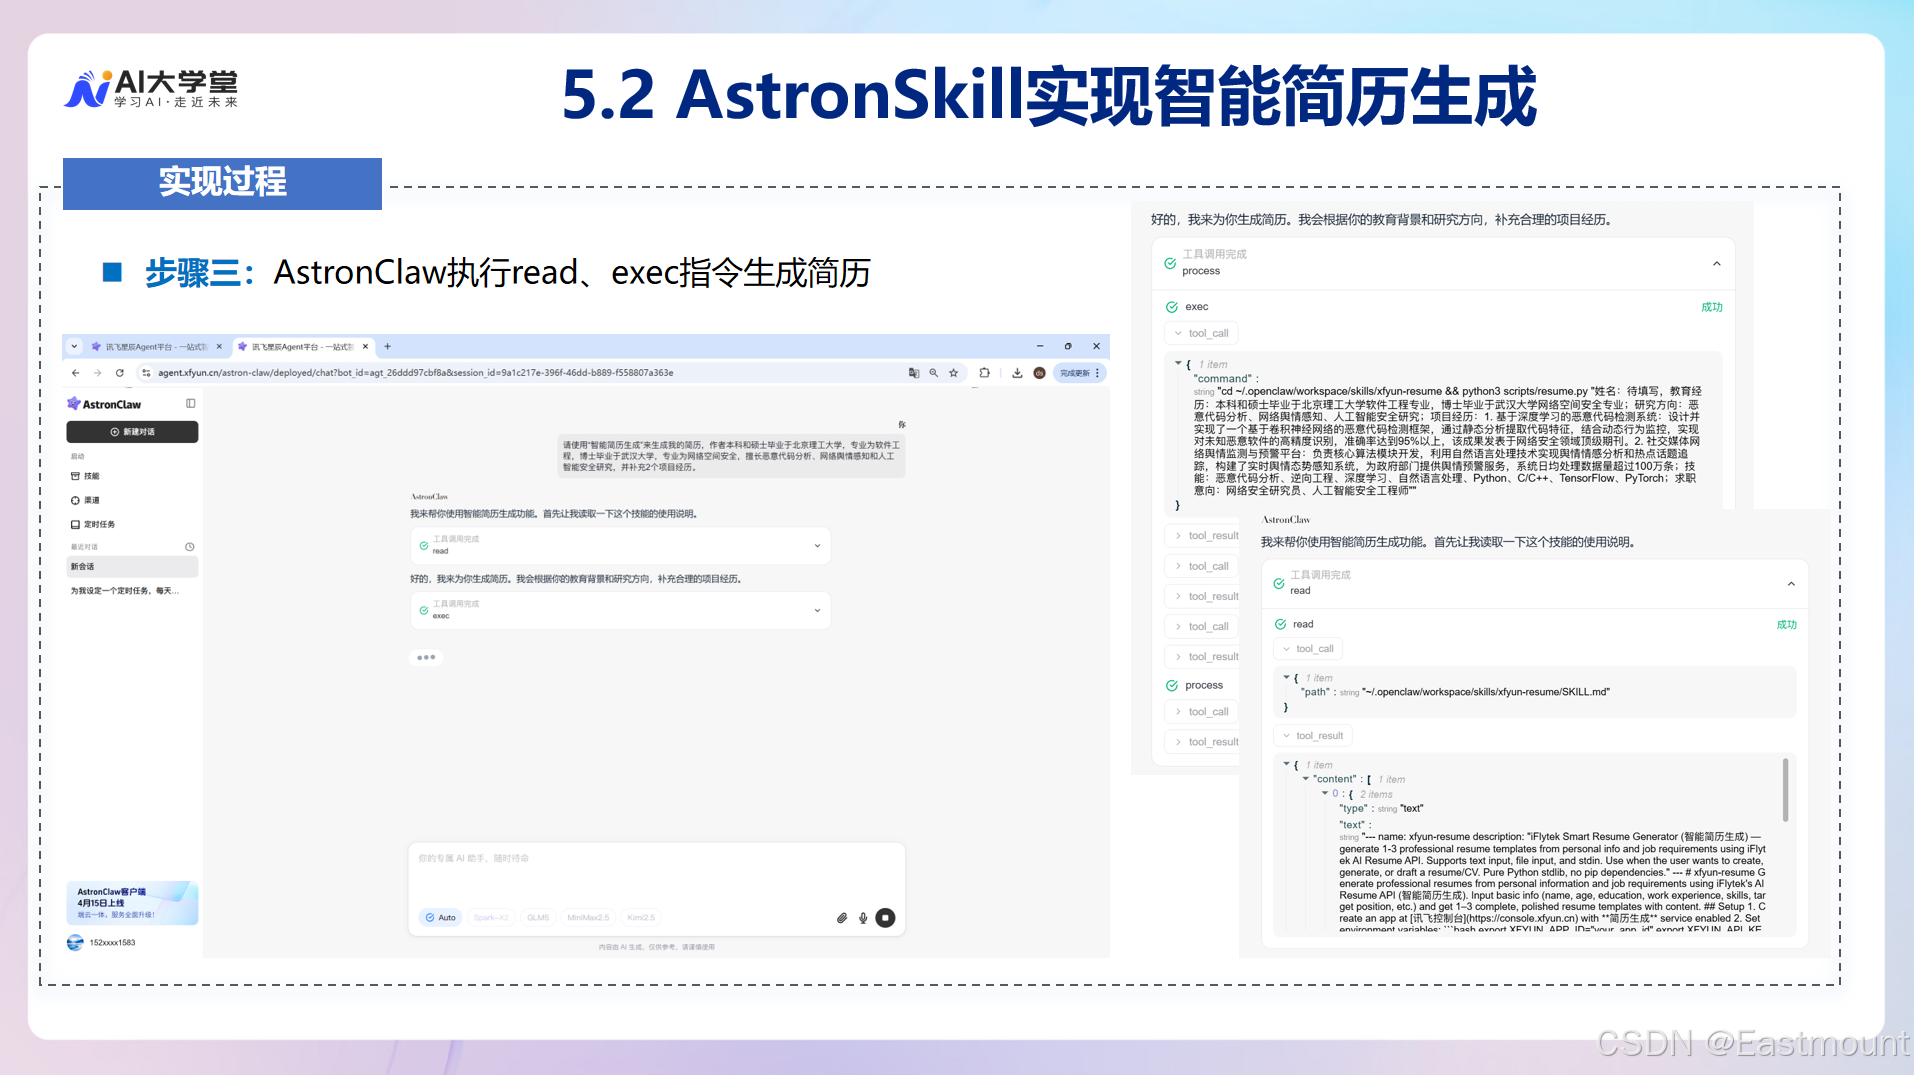Open 定时任务 in the sidebar

pos(93,524)
